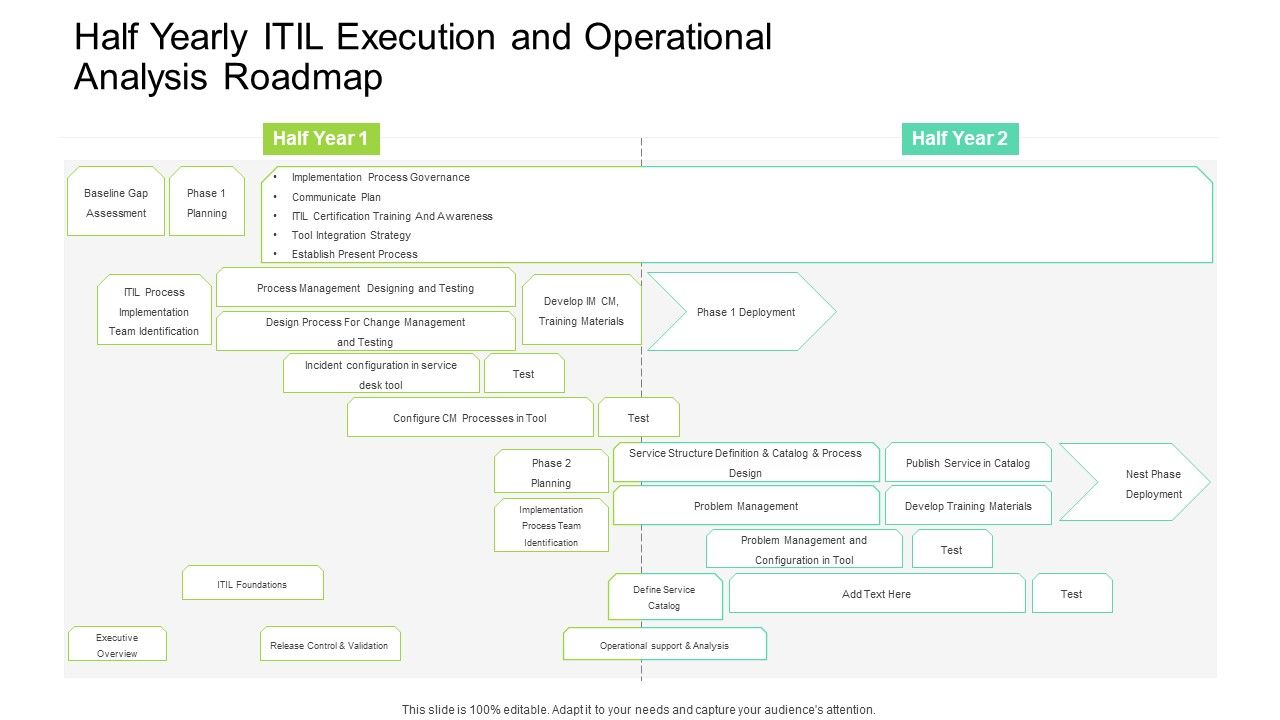
Task: Select Publish Service in Catalog box
Action: tap(968, 463)
